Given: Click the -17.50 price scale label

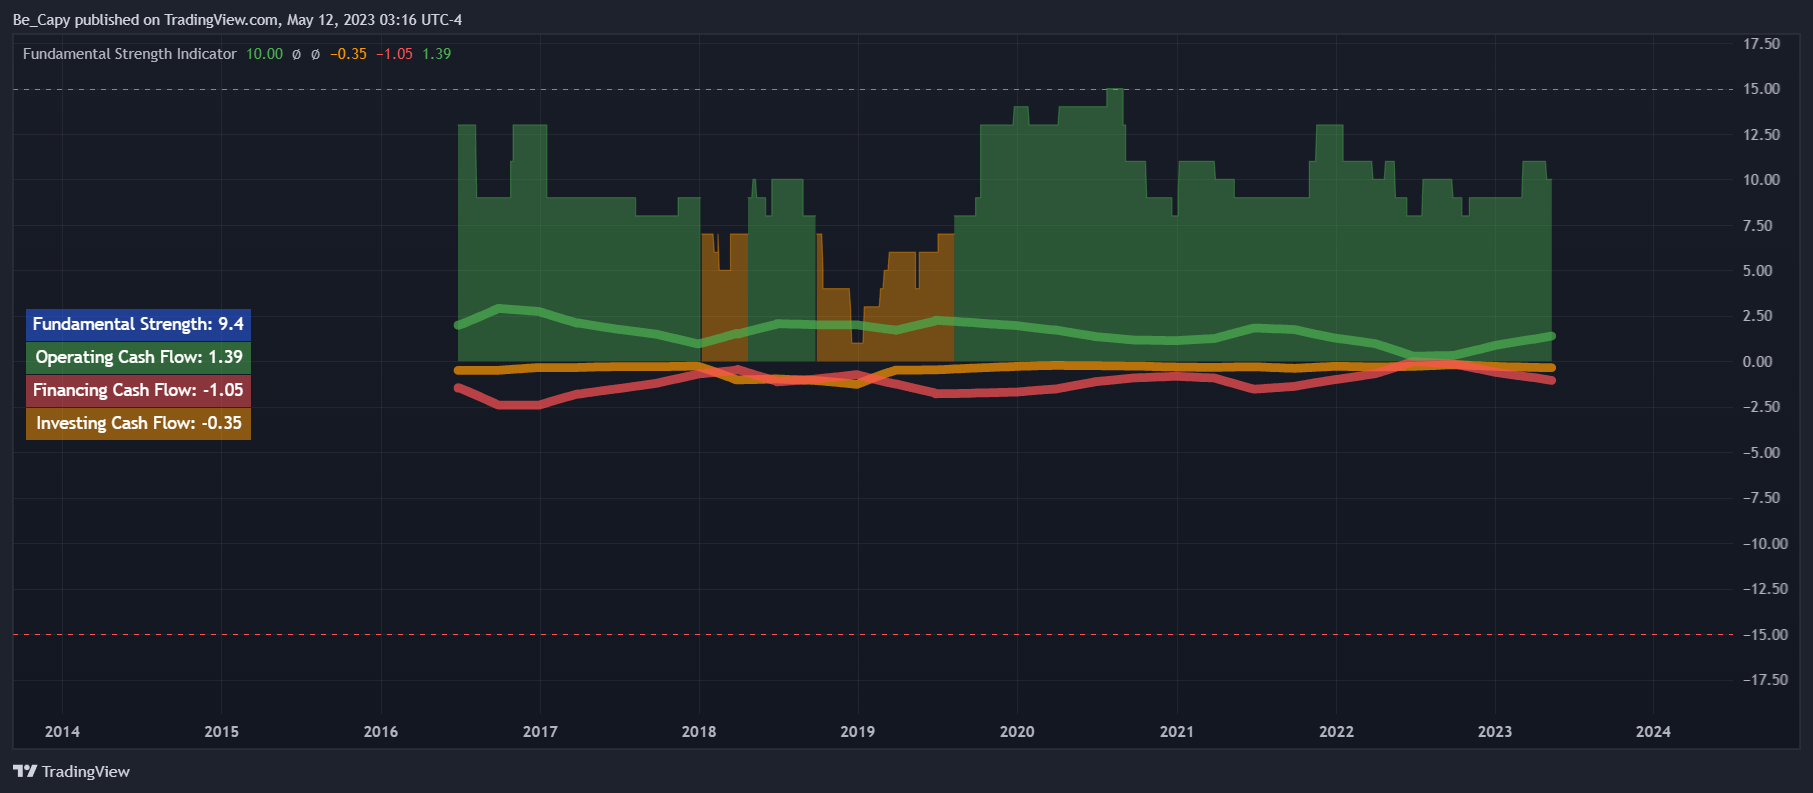Looking at the screenshot, I should tap(1766, 680).
